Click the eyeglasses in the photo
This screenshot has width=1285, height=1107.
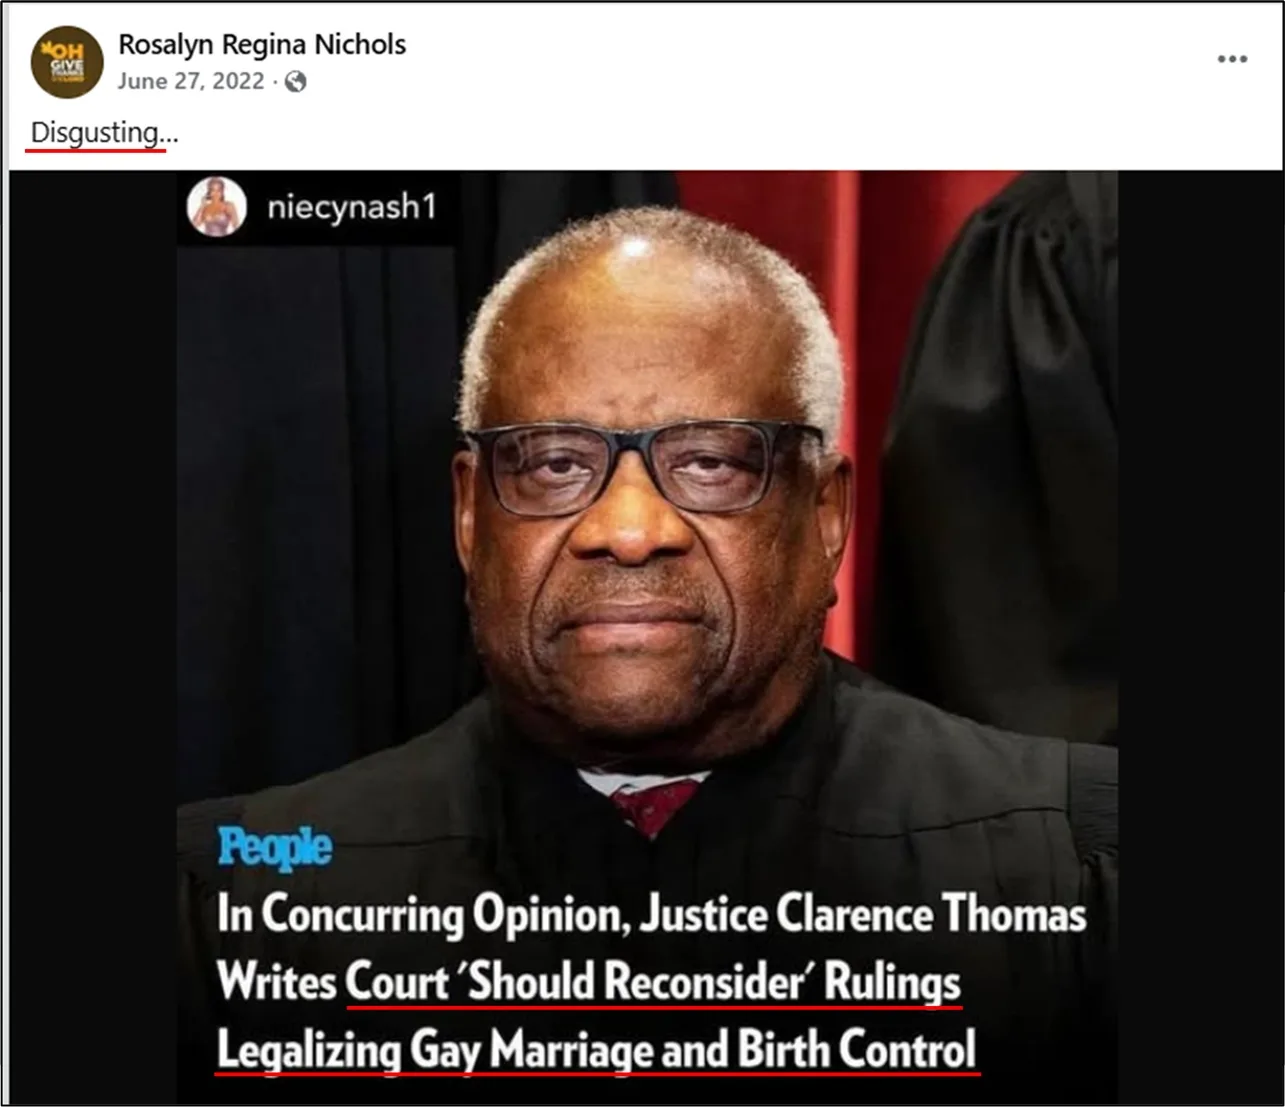pyautogui.click(x=643, y=467)
